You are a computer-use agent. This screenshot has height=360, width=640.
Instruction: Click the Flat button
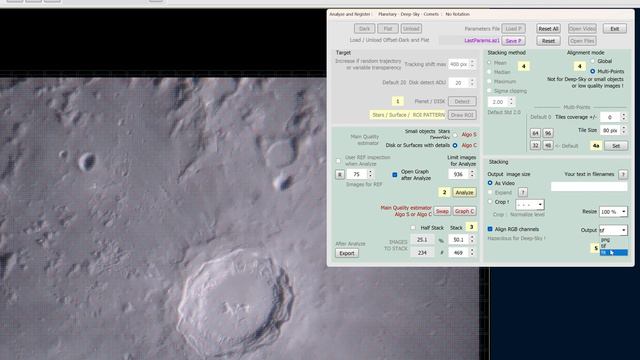coord(388,29)
